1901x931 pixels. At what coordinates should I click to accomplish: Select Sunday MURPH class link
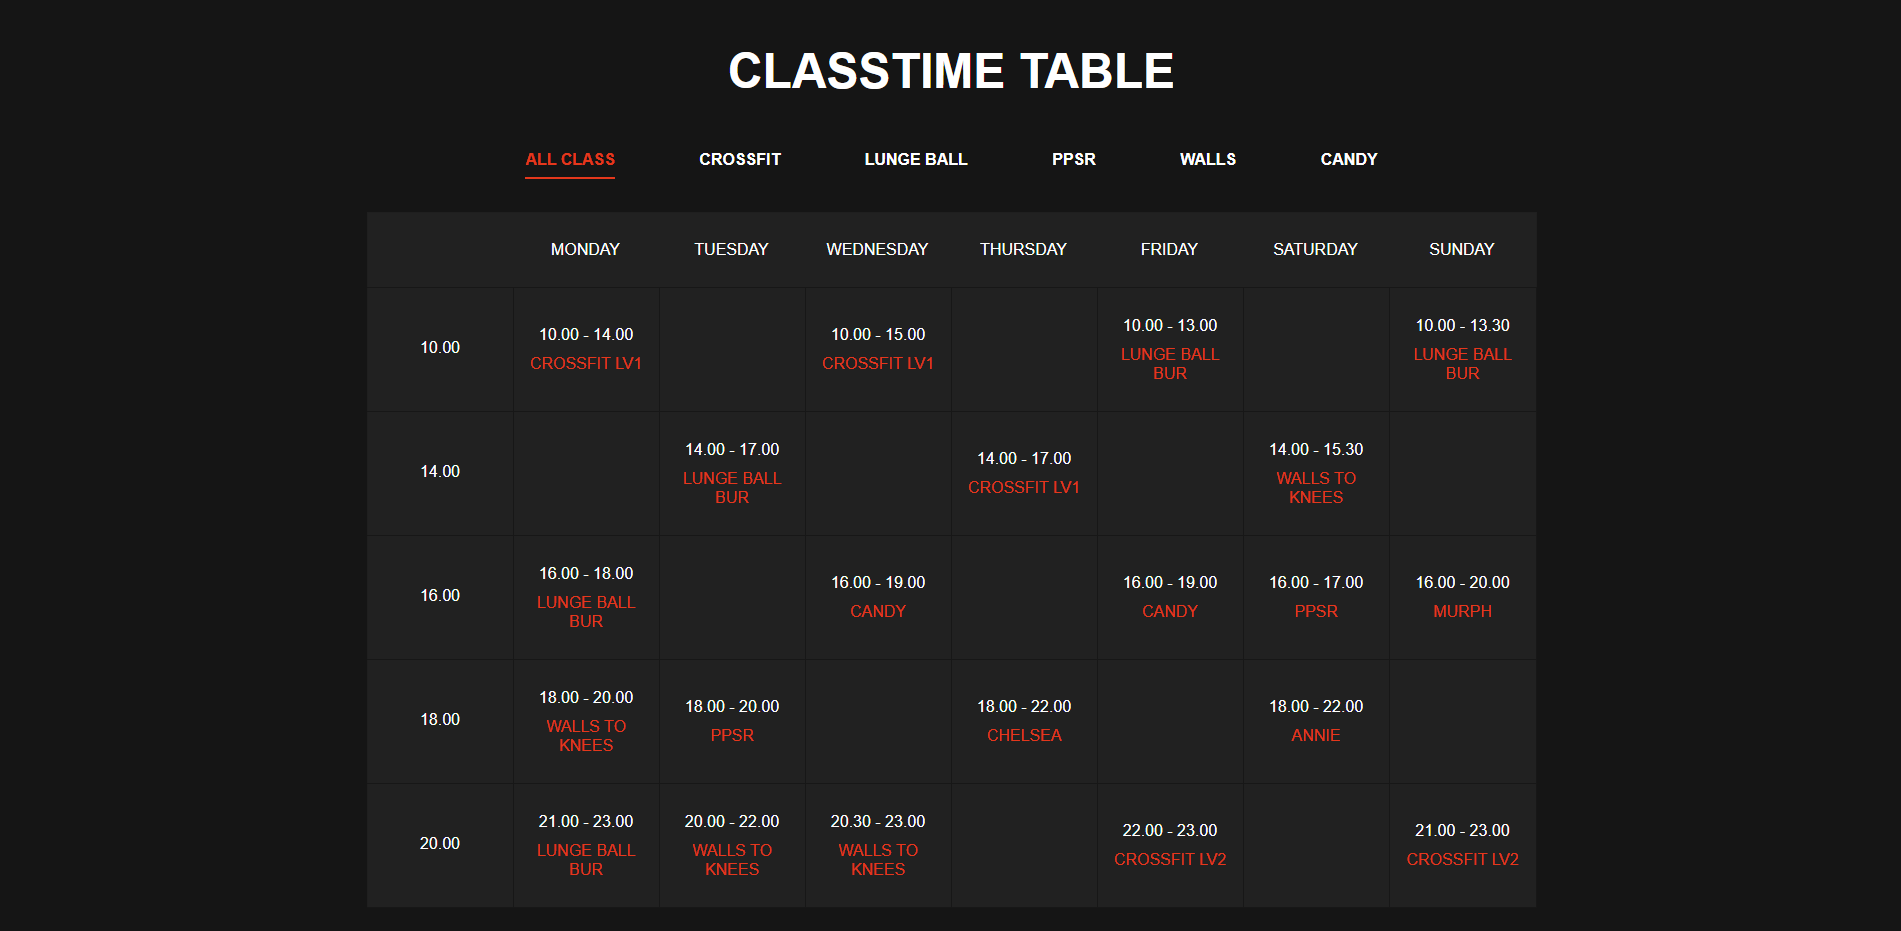[1462, 611]
